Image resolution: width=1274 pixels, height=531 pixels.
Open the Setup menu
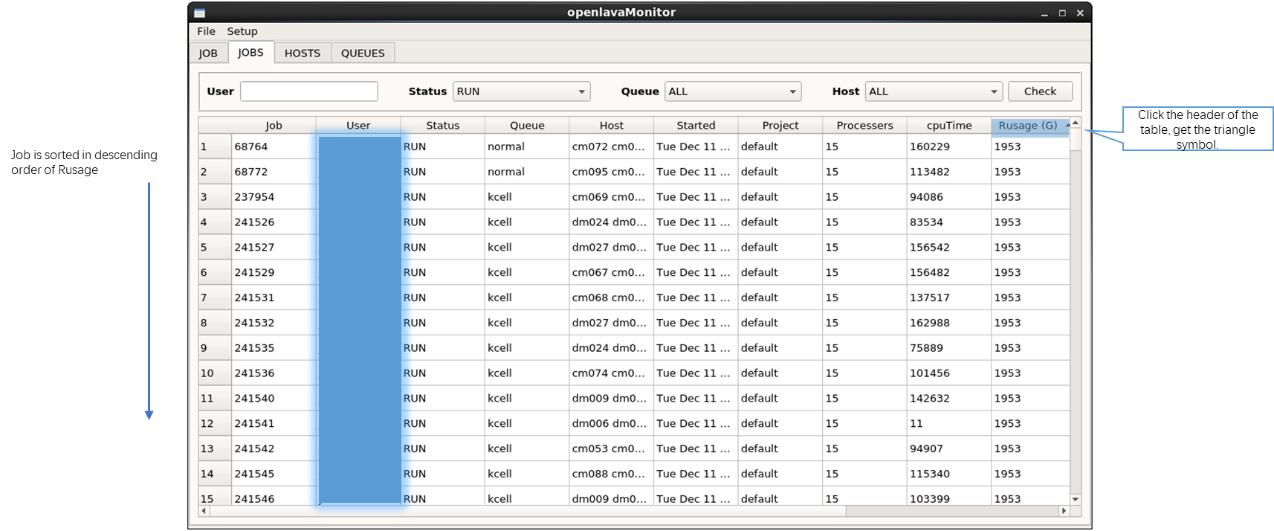click(241, 31)
